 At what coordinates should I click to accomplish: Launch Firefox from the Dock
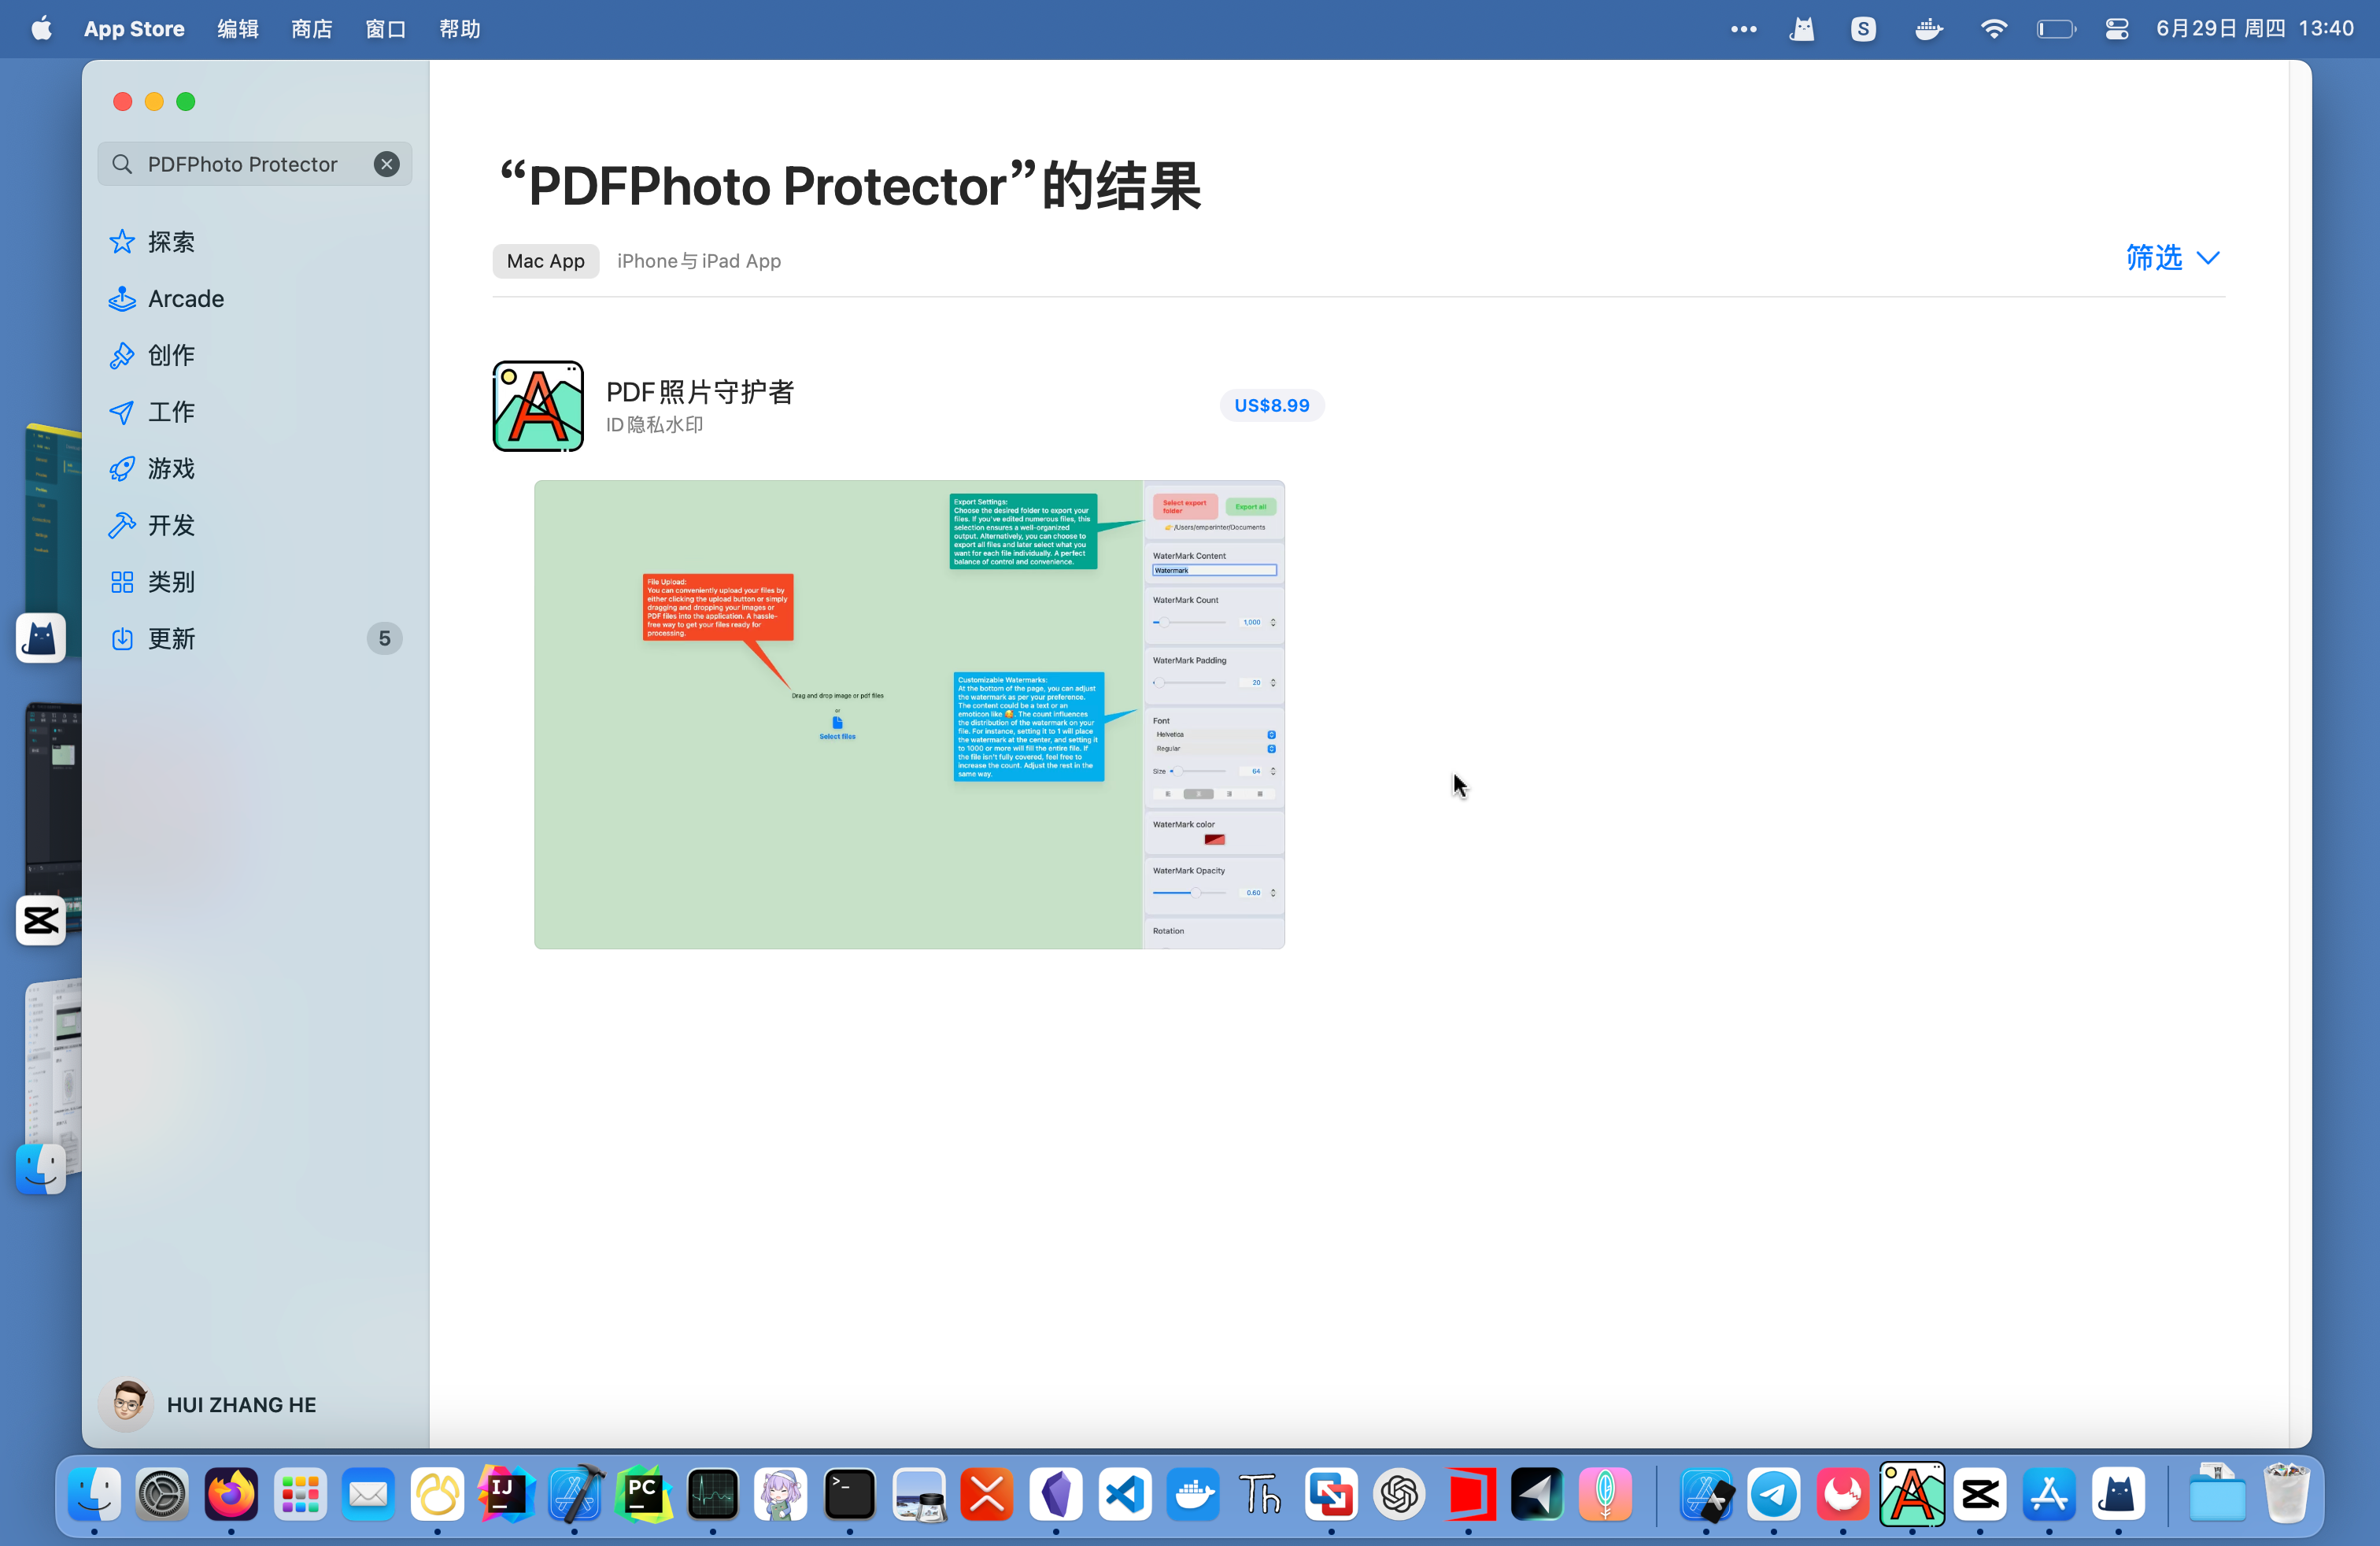point(231,1494)
